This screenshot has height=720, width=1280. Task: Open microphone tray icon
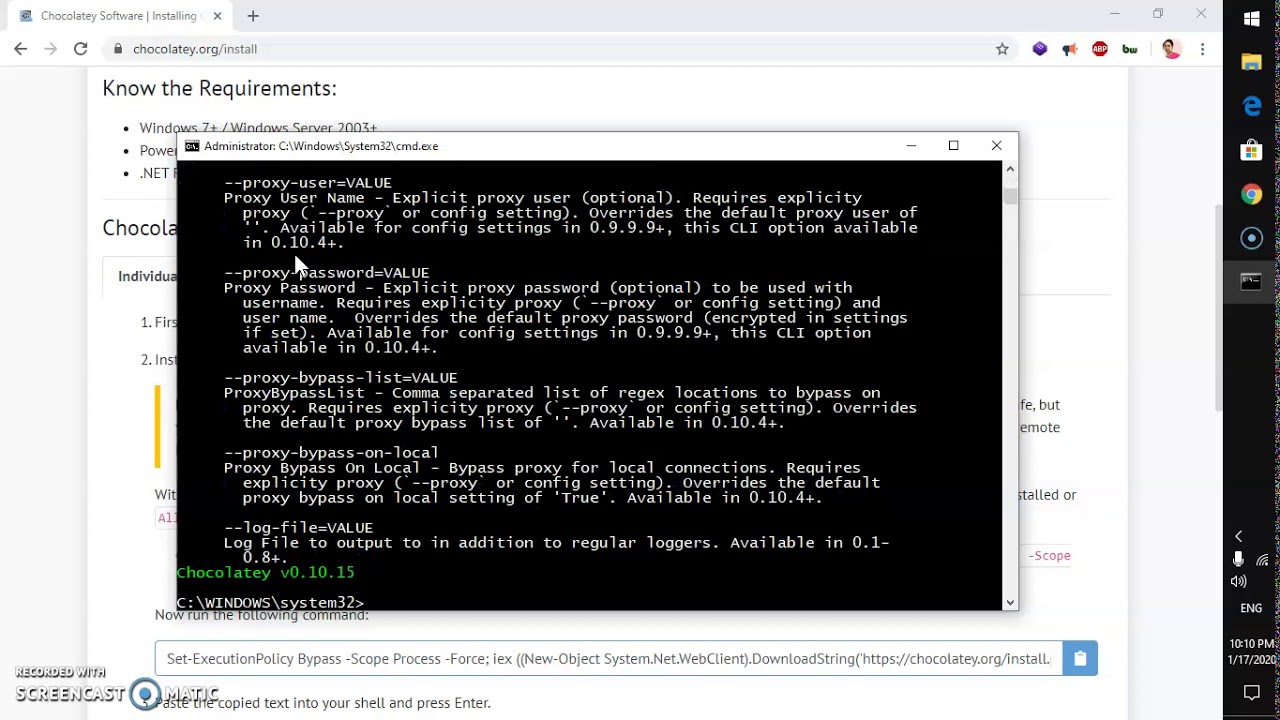coord(1239,560)
